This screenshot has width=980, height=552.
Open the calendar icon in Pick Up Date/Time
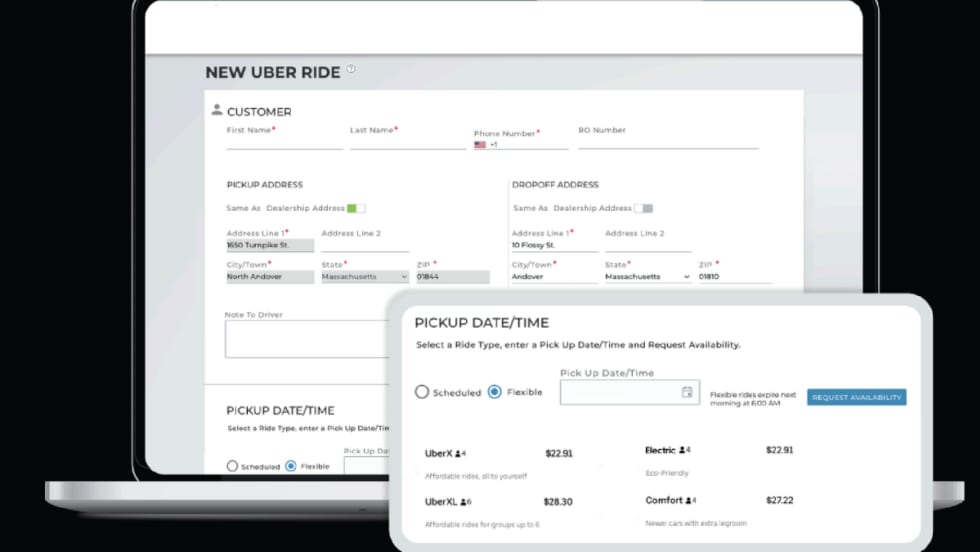(687, 392)
